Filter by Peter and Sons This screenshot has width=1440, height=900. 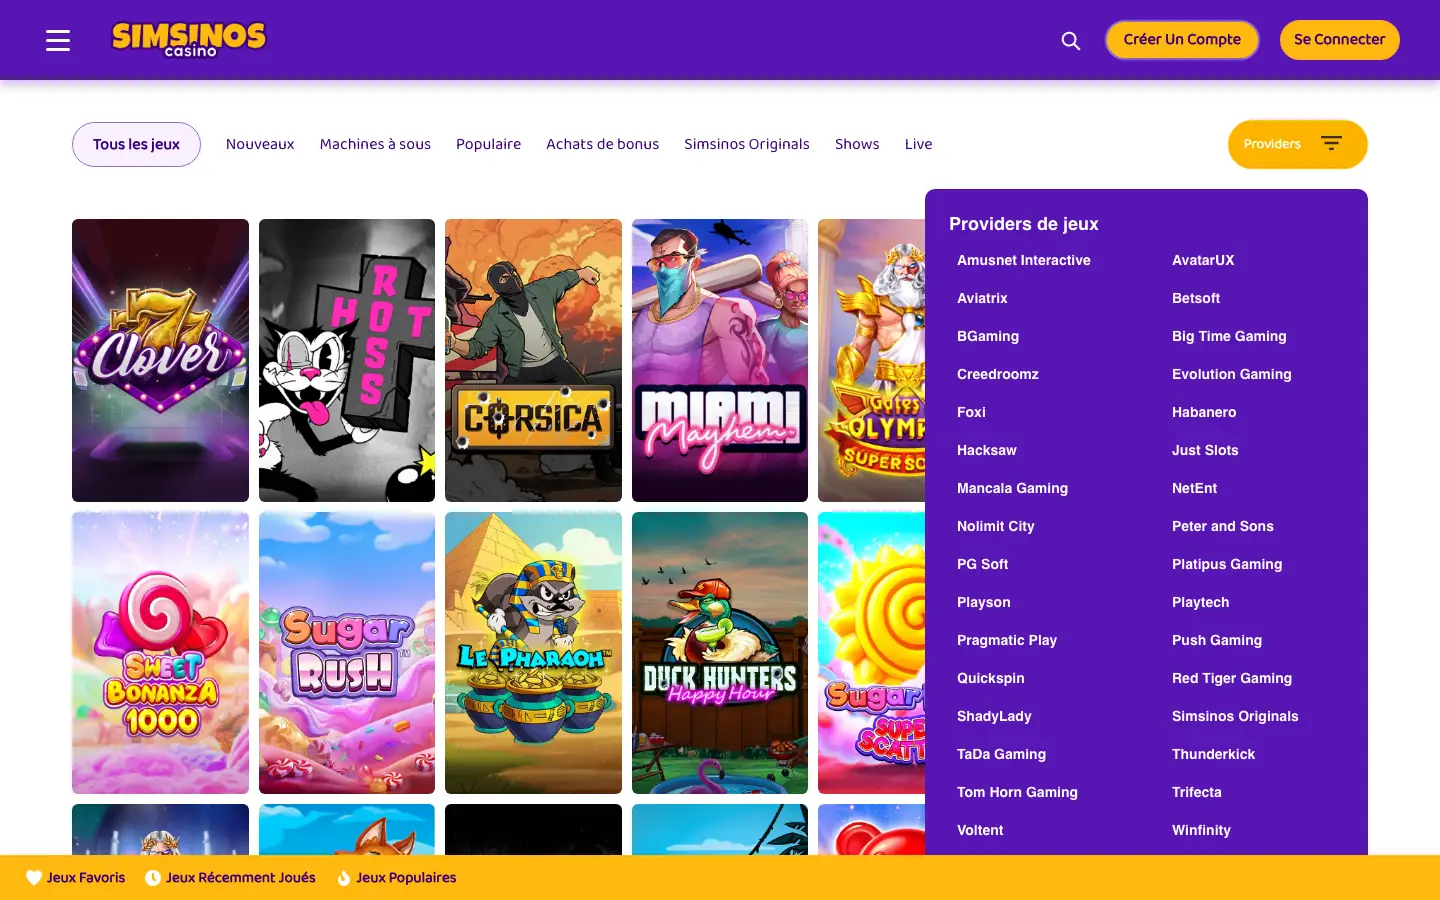pyautogui.click(x=1223, y=526)
